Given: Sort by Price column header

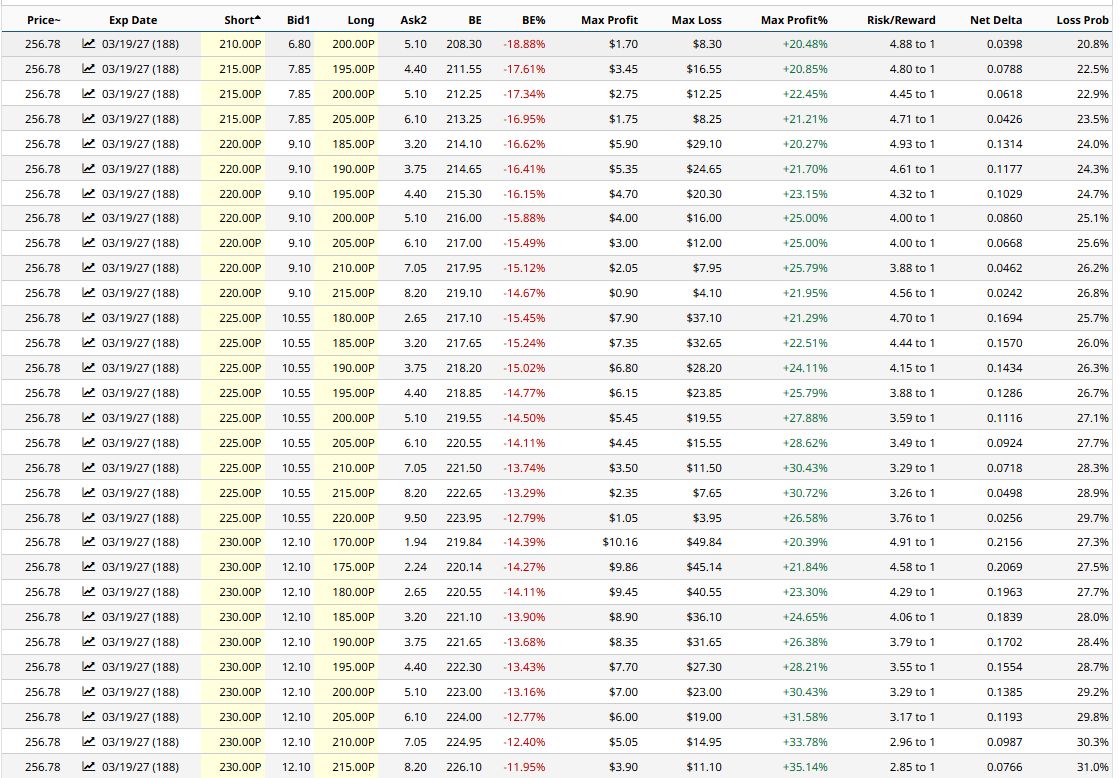Looking at the screenshot, I should point(44,20).
